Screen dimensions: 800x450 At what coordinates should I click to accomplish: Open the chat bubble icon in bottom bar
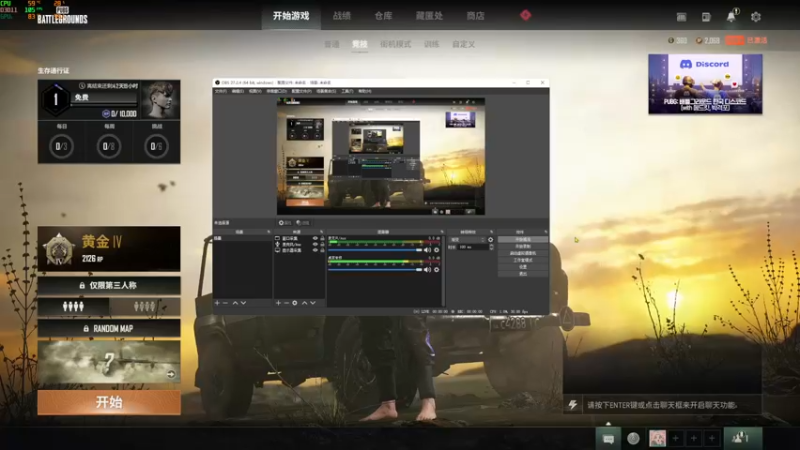608,438
